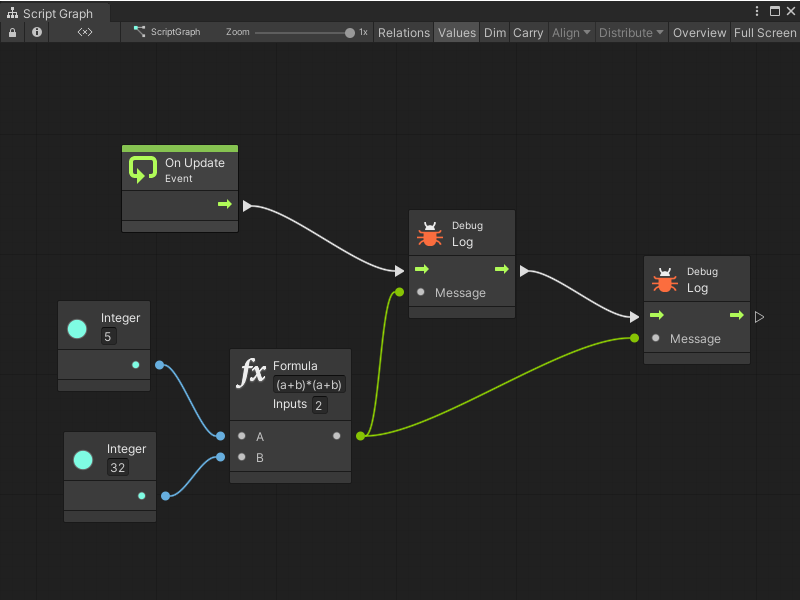Screen dimensions: 800x600
Task: Click the green loop icon on On Update Event
Action: click(x=143, y=170)
